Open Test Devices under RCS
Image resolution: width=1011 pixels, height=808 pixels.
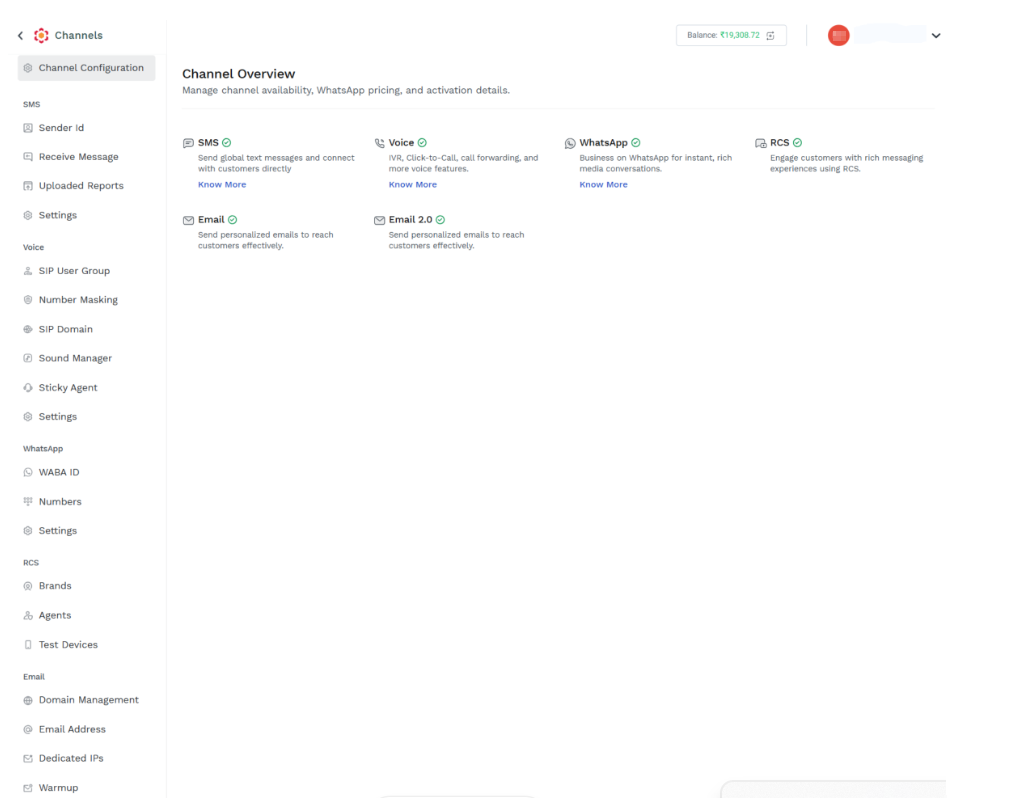[68, 645]
